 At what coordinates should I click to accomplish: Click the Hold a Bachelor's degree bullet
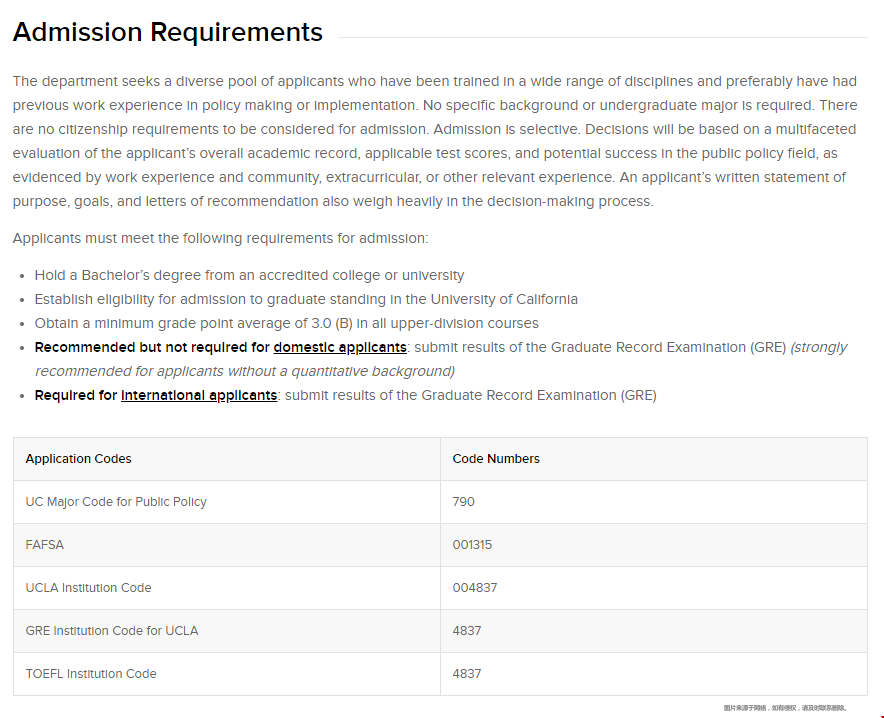[249, 275]
